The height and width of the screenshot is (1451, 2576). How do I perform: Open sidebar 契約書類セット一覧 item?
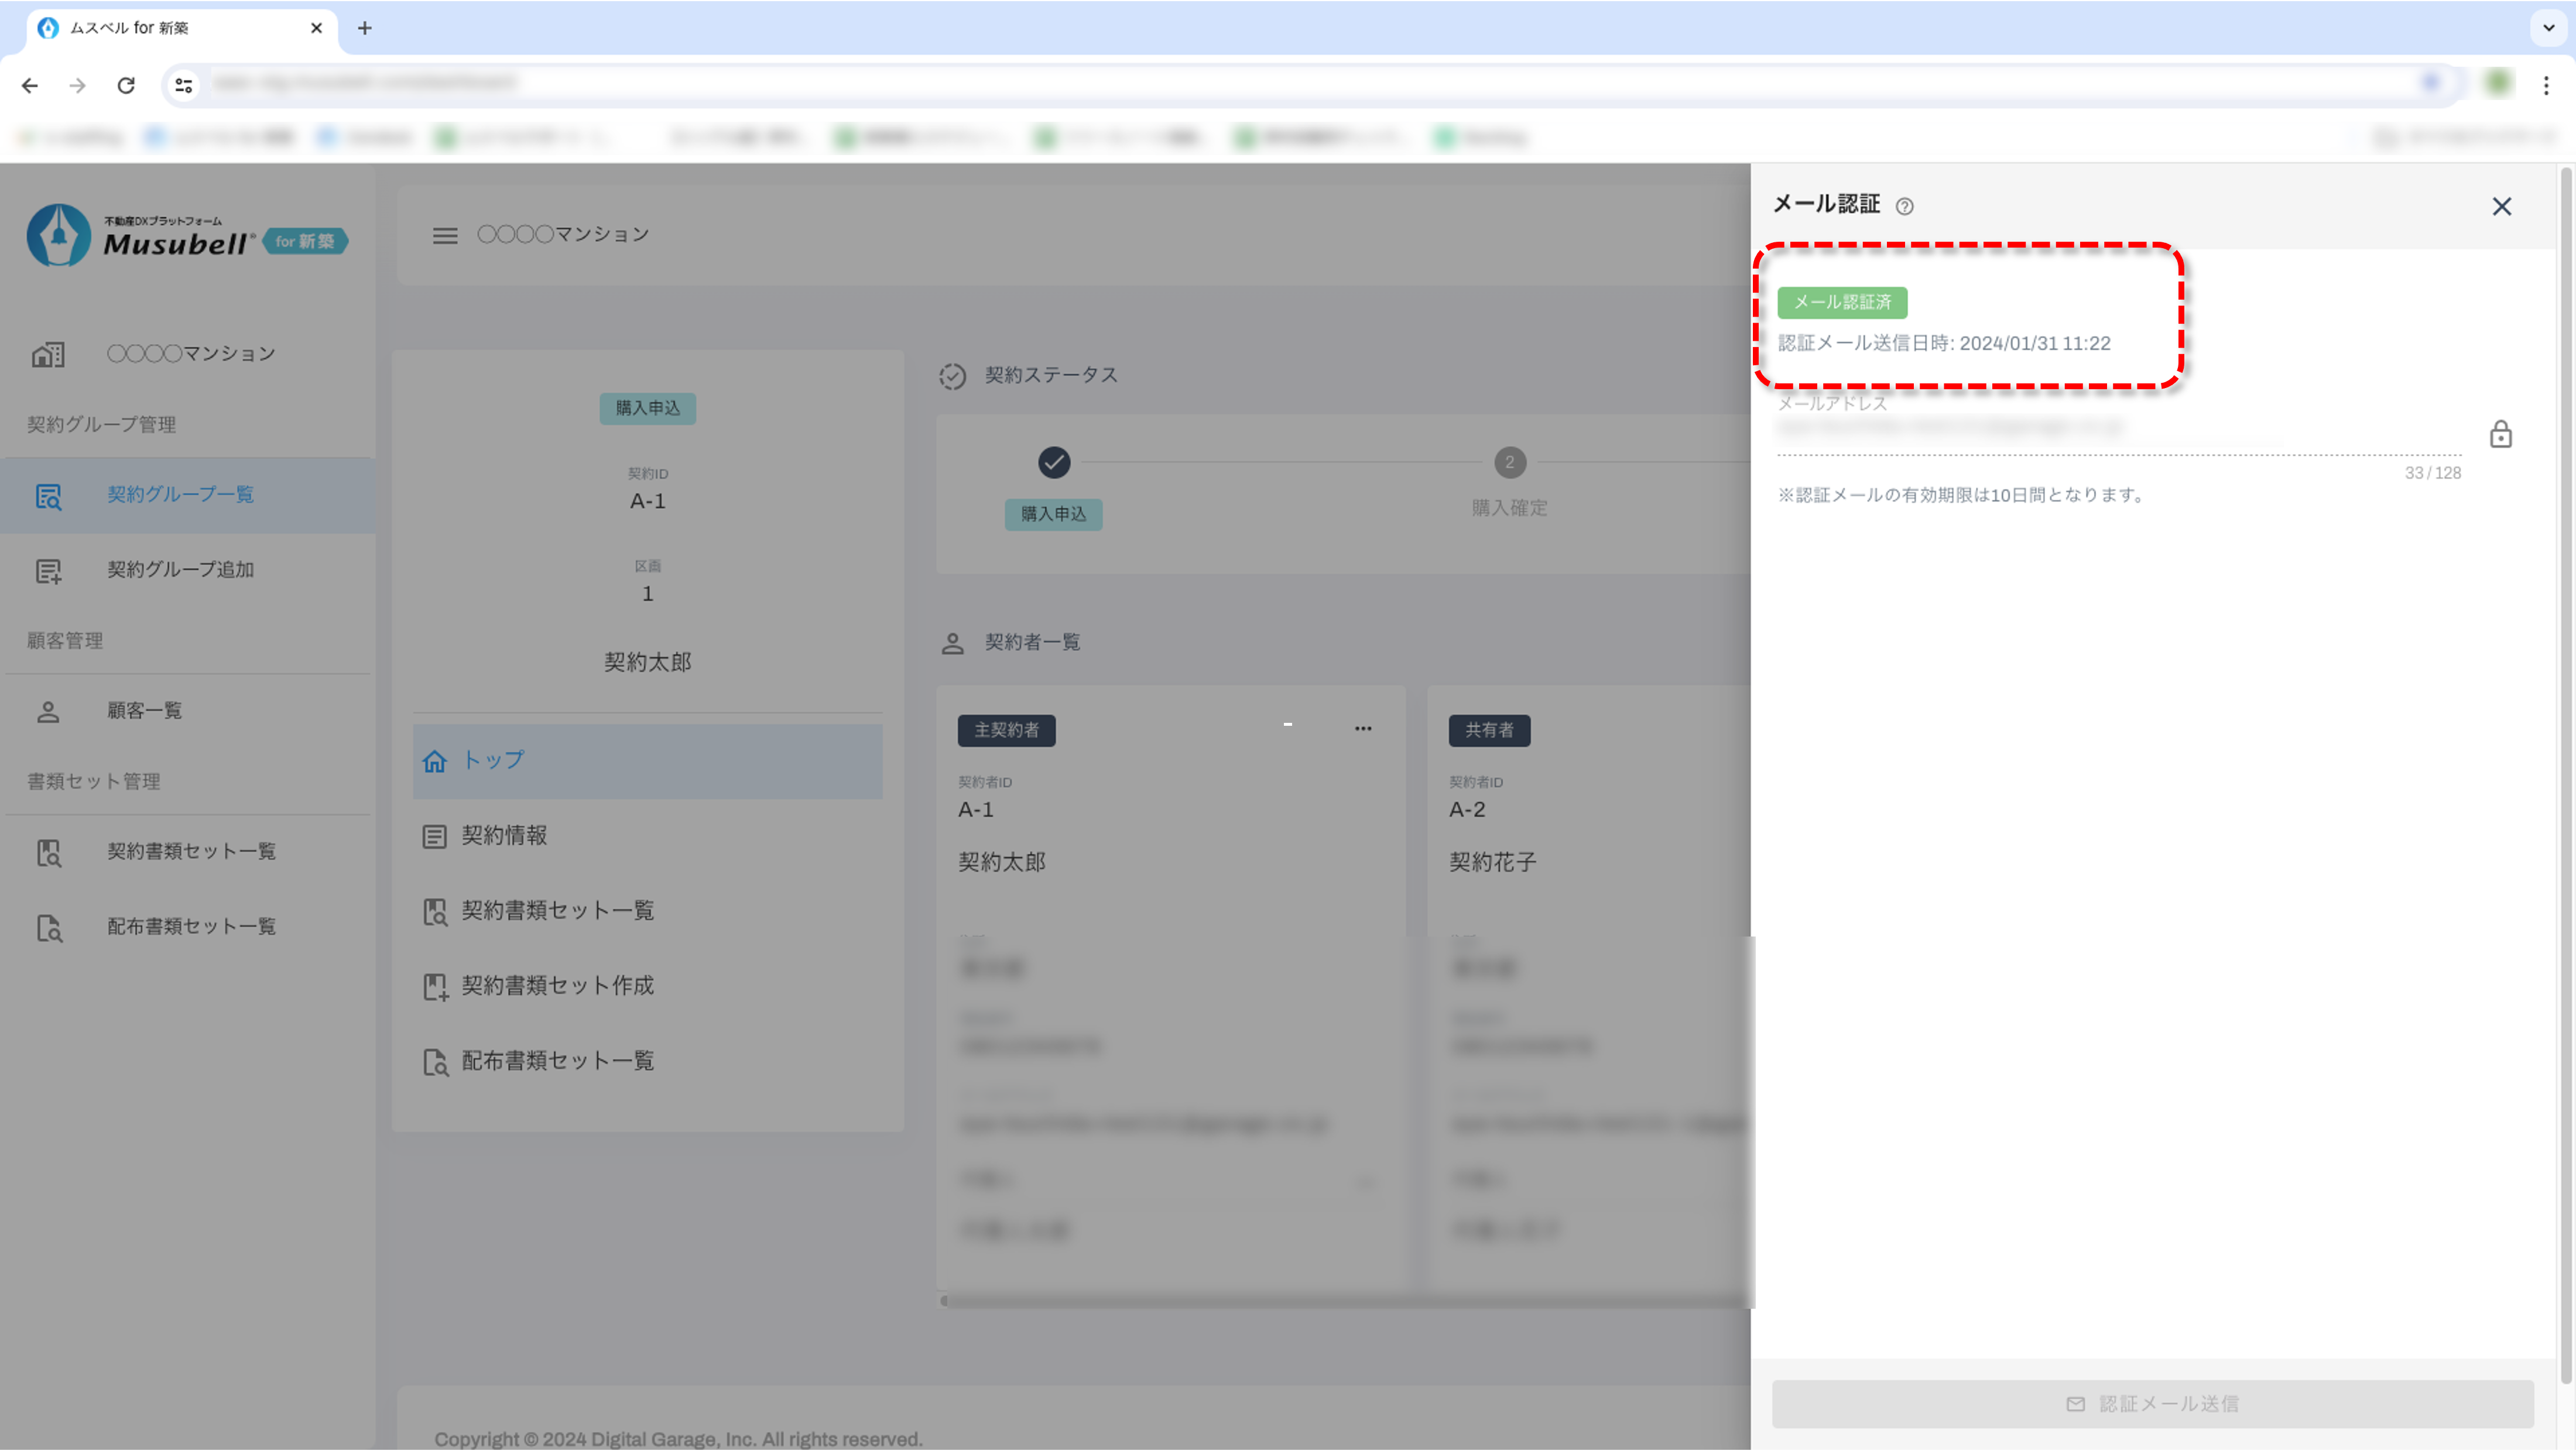click(x=190, y=851)
